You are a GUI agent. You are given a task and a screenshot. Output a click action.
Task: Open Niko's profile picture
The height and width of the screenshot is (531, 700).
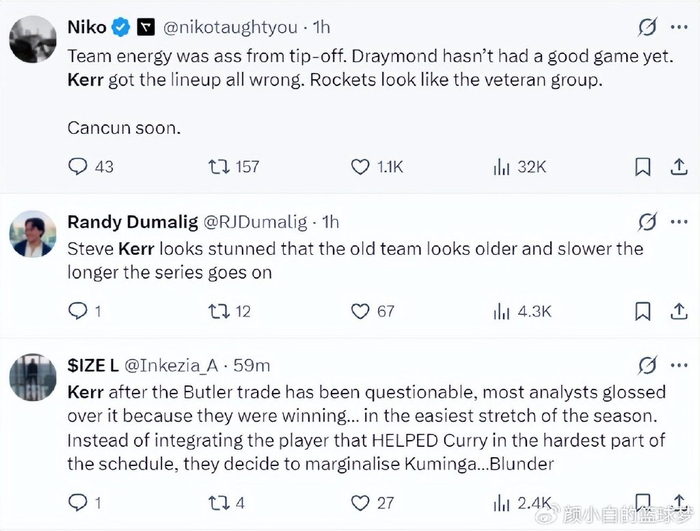[32, 40]
